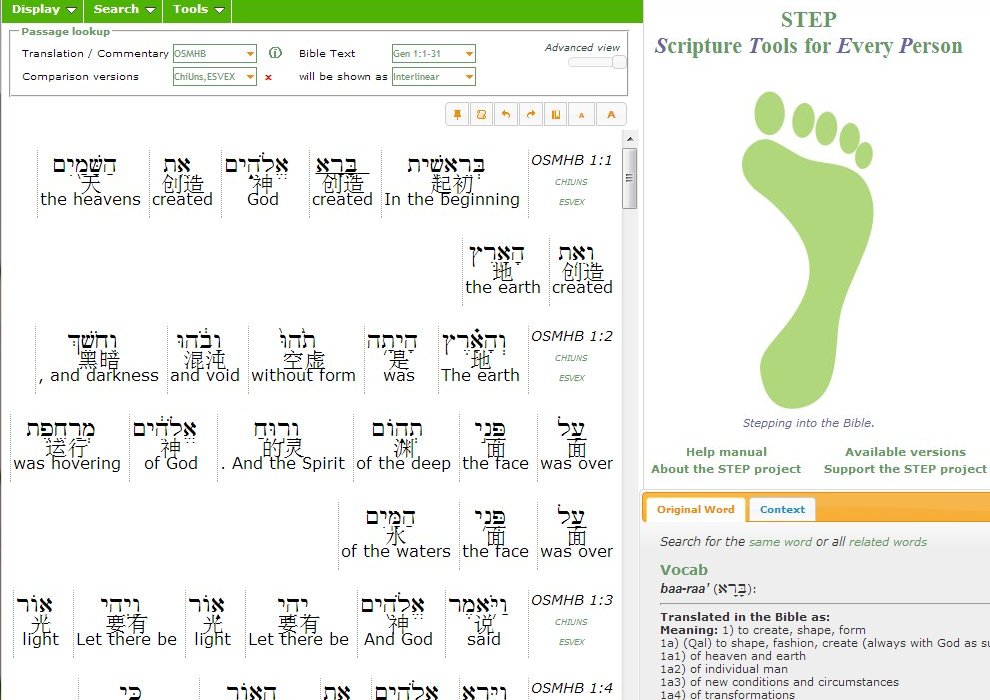Click the OSMHB 1:3 verse reference
This screenshot has width=990, height=700.
click(571, 600)
